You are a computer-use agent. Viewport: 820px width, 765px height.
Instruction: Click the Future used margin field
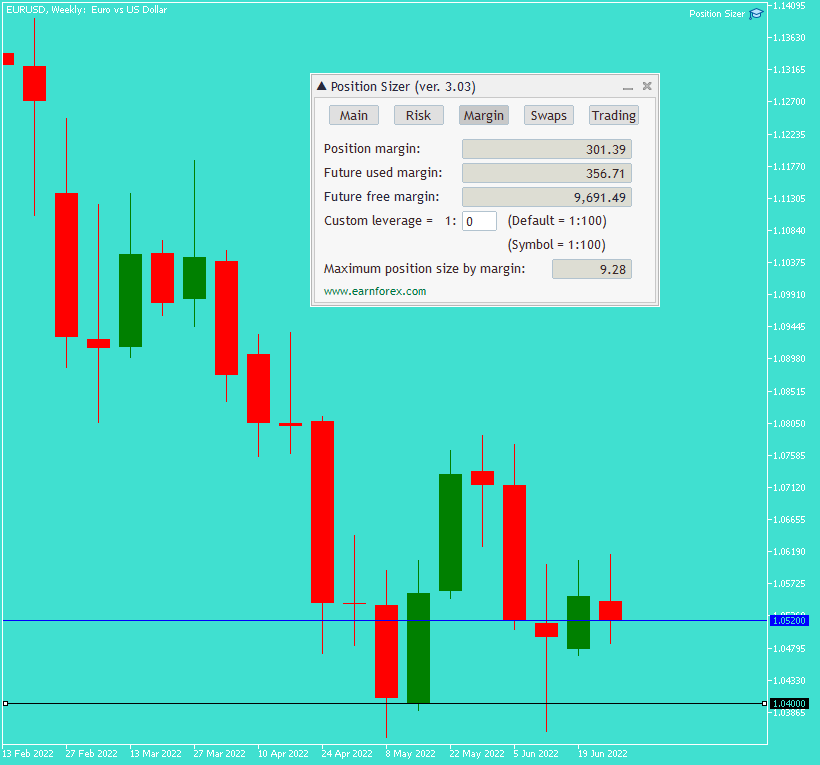tap(546, 172)
